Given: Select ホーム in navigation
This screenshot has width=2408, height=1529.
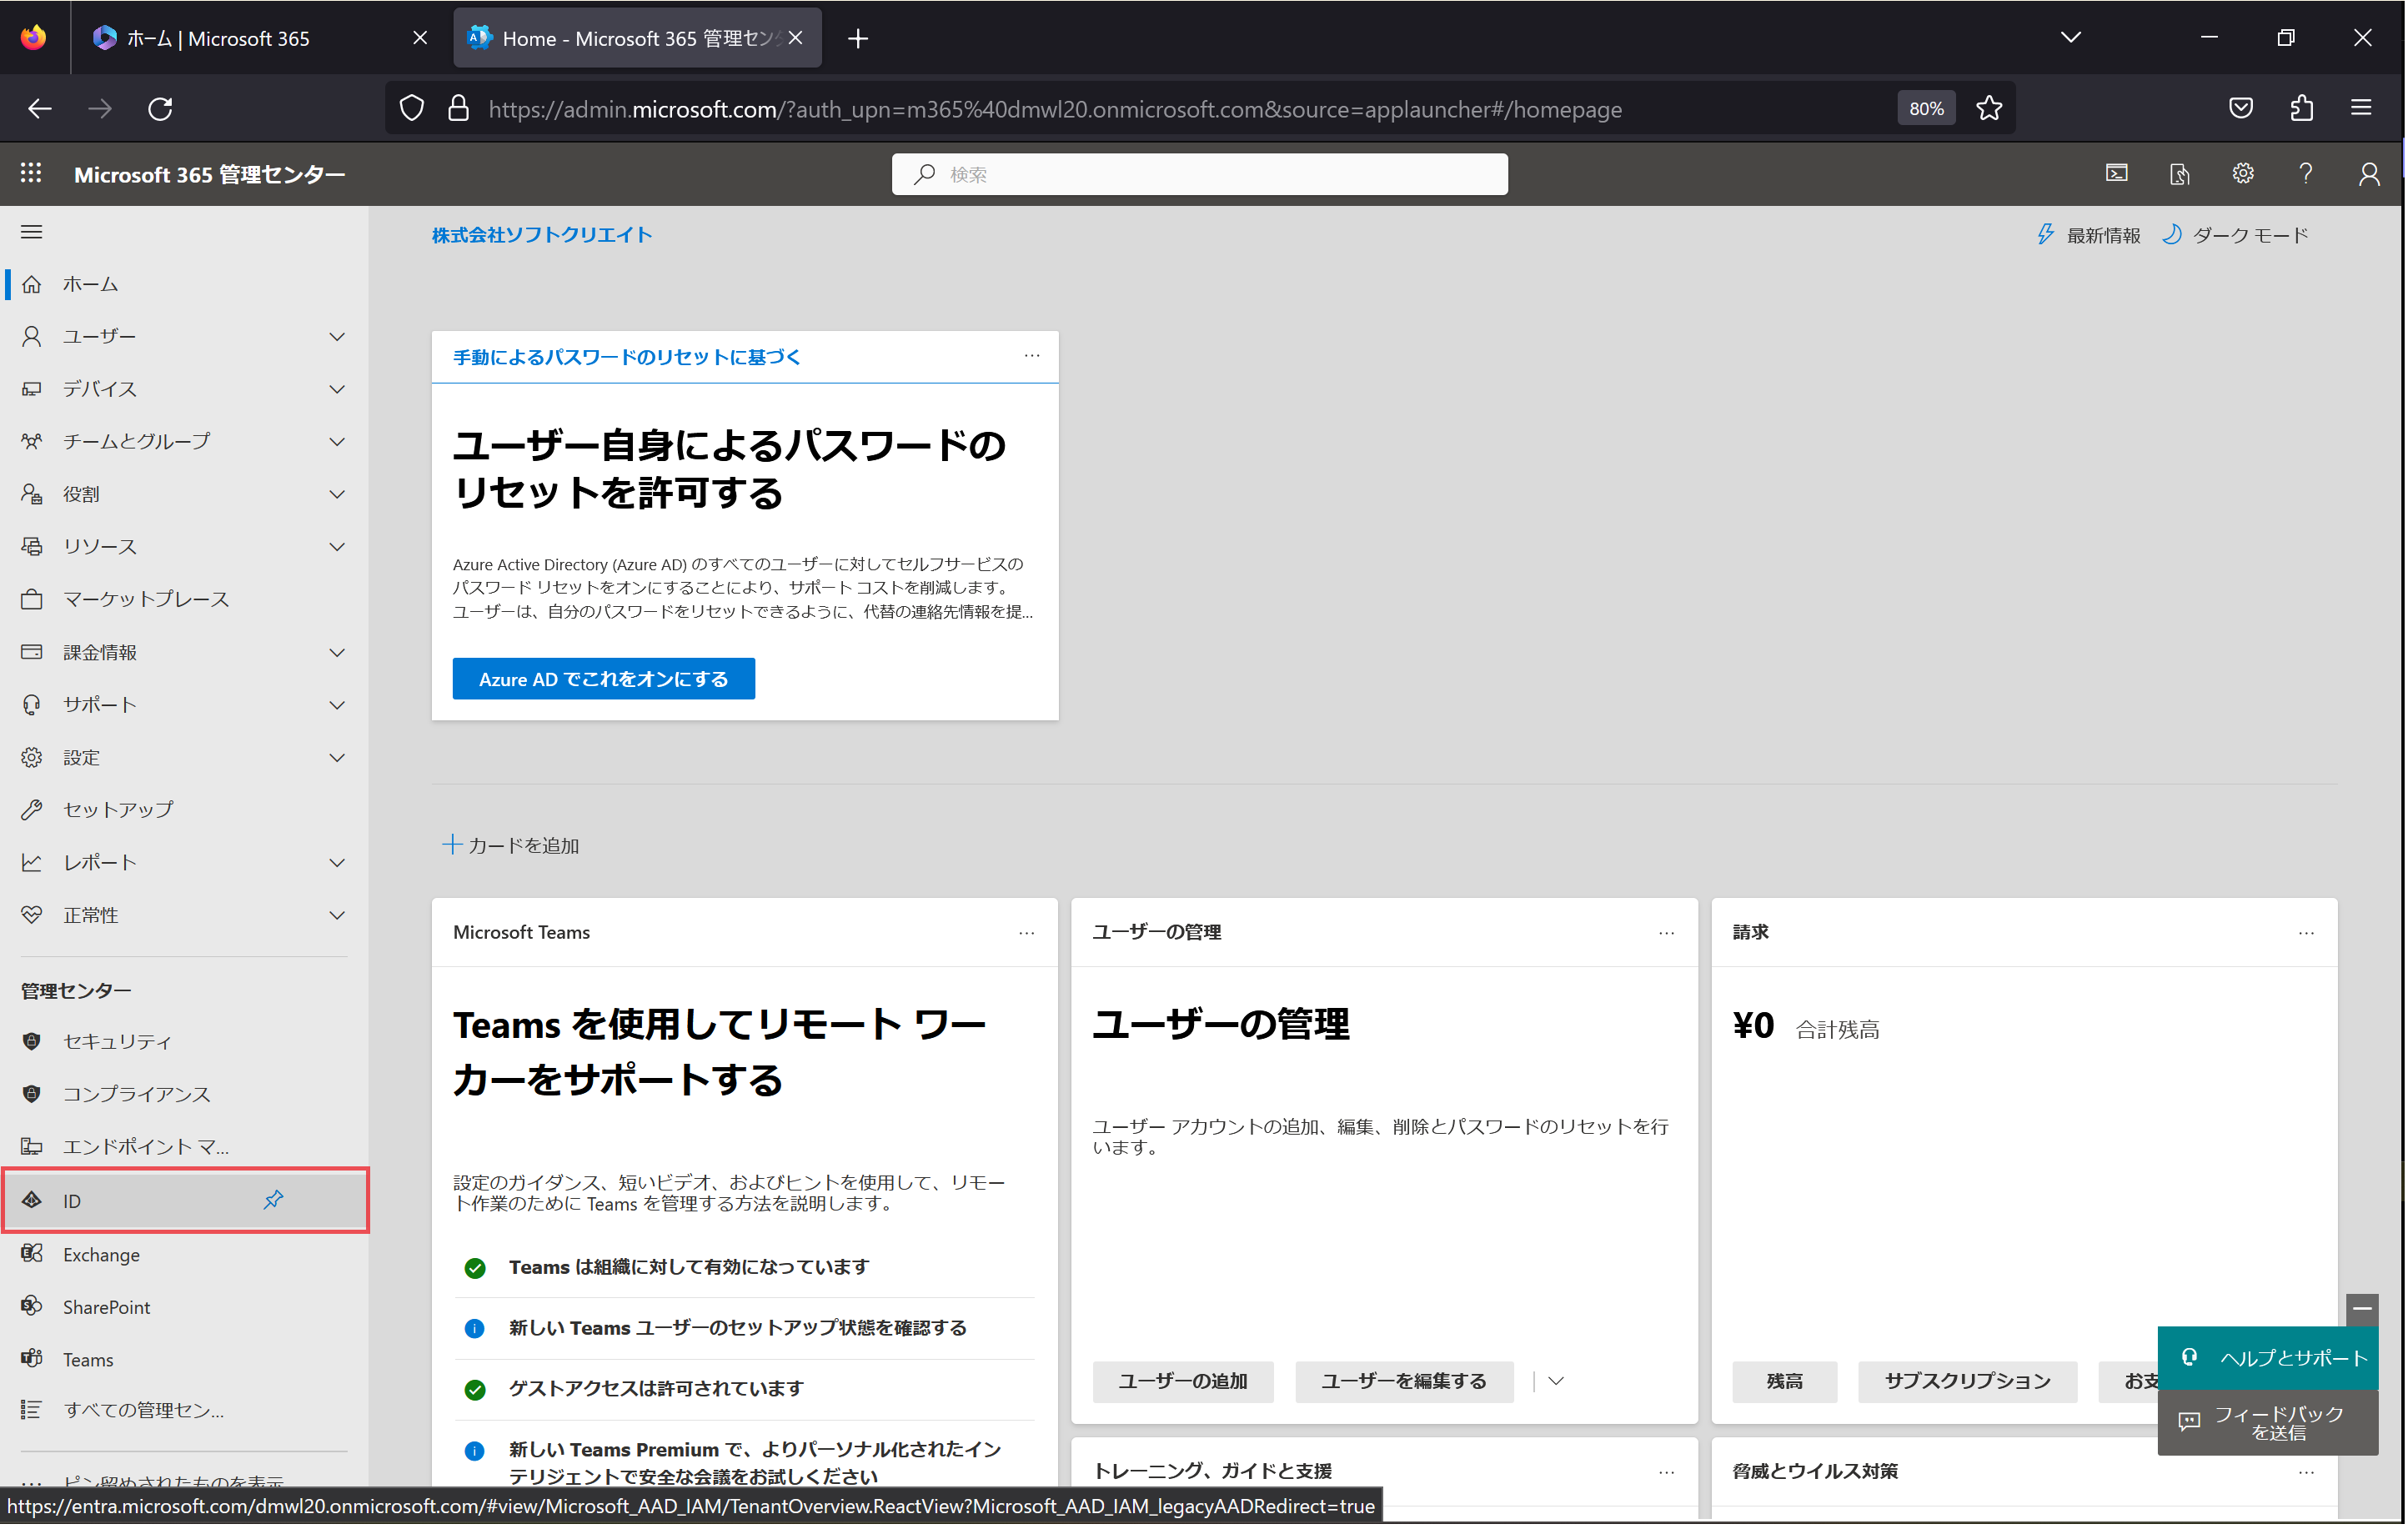Looking at the screenshot, I should (x=184, y=284).
